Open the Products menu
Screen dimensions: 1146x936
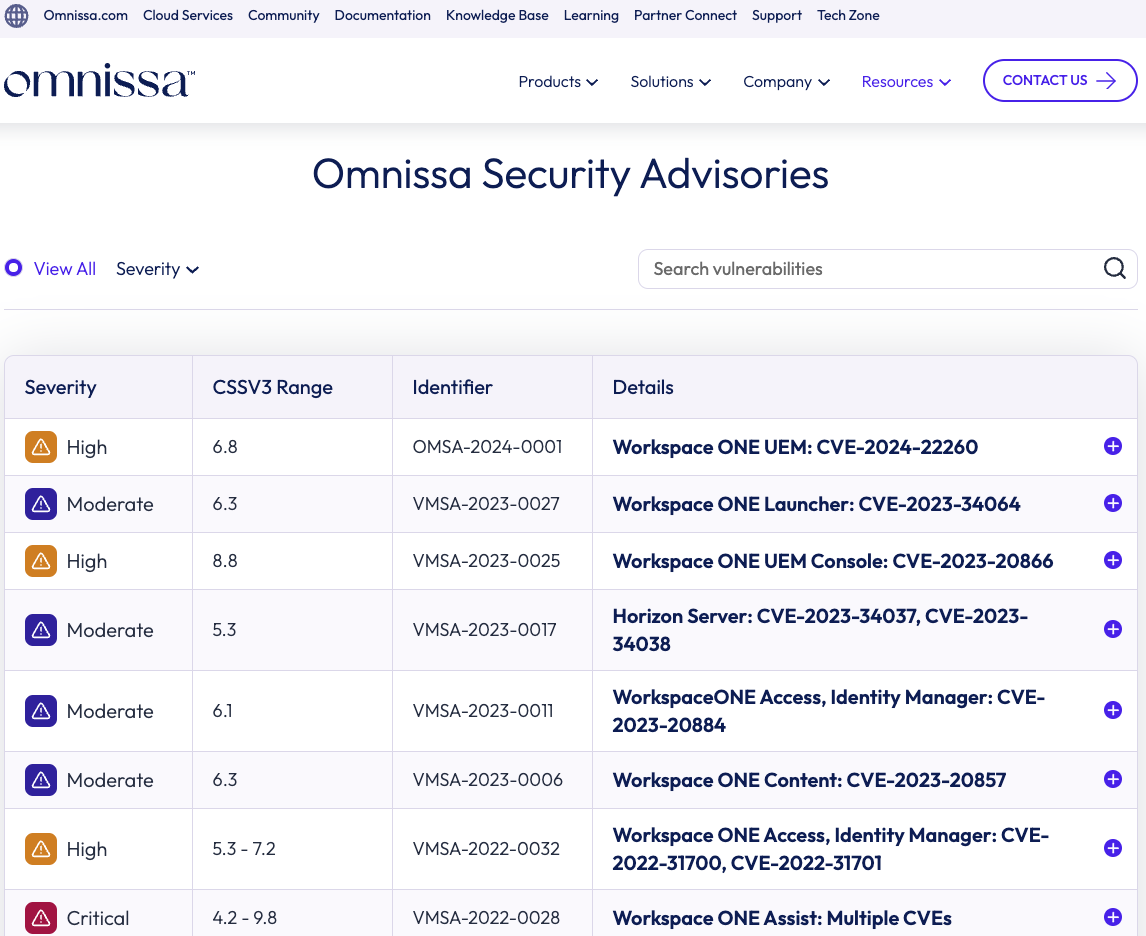(x=558, y=82)
